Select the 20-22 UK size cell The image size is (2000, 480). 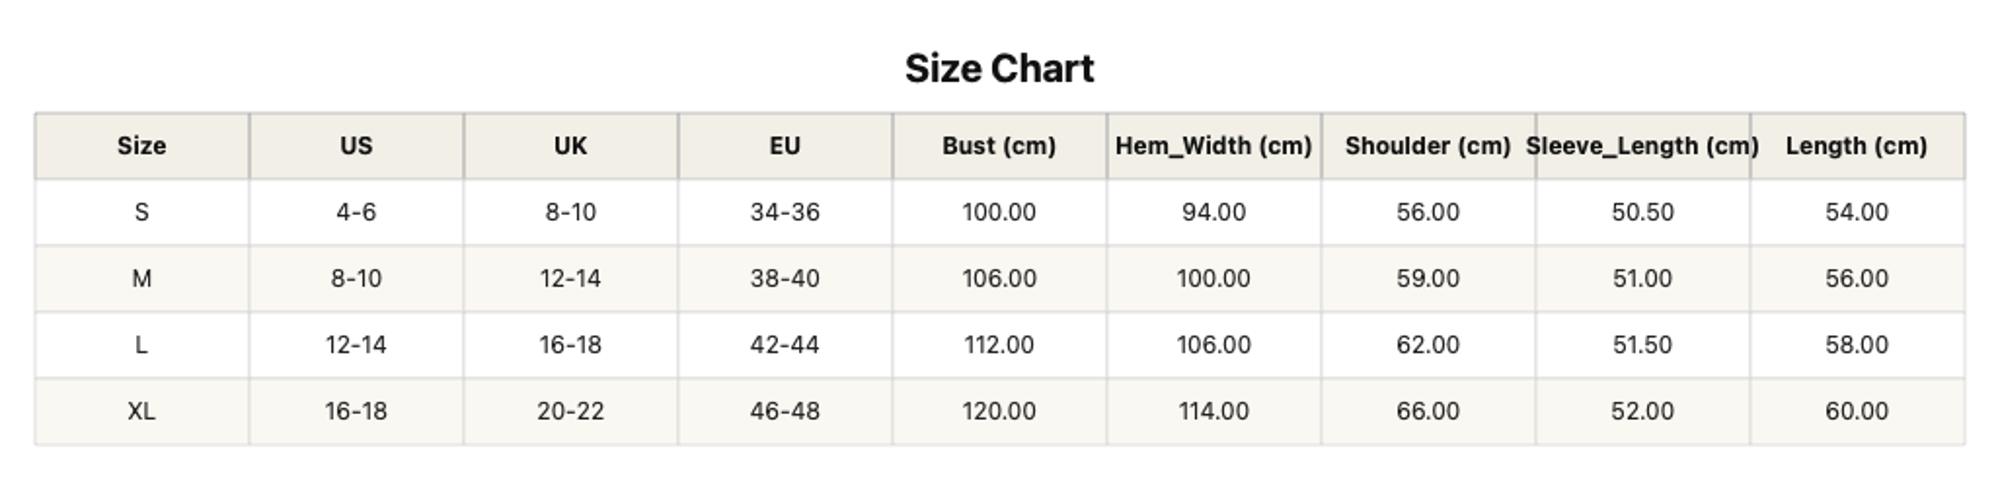[571, 411]
